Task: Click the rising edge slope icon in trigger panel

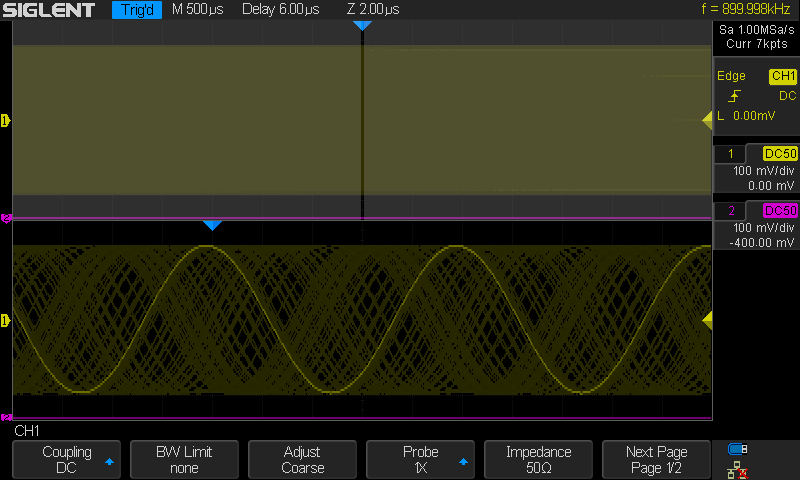Action: 735,96
